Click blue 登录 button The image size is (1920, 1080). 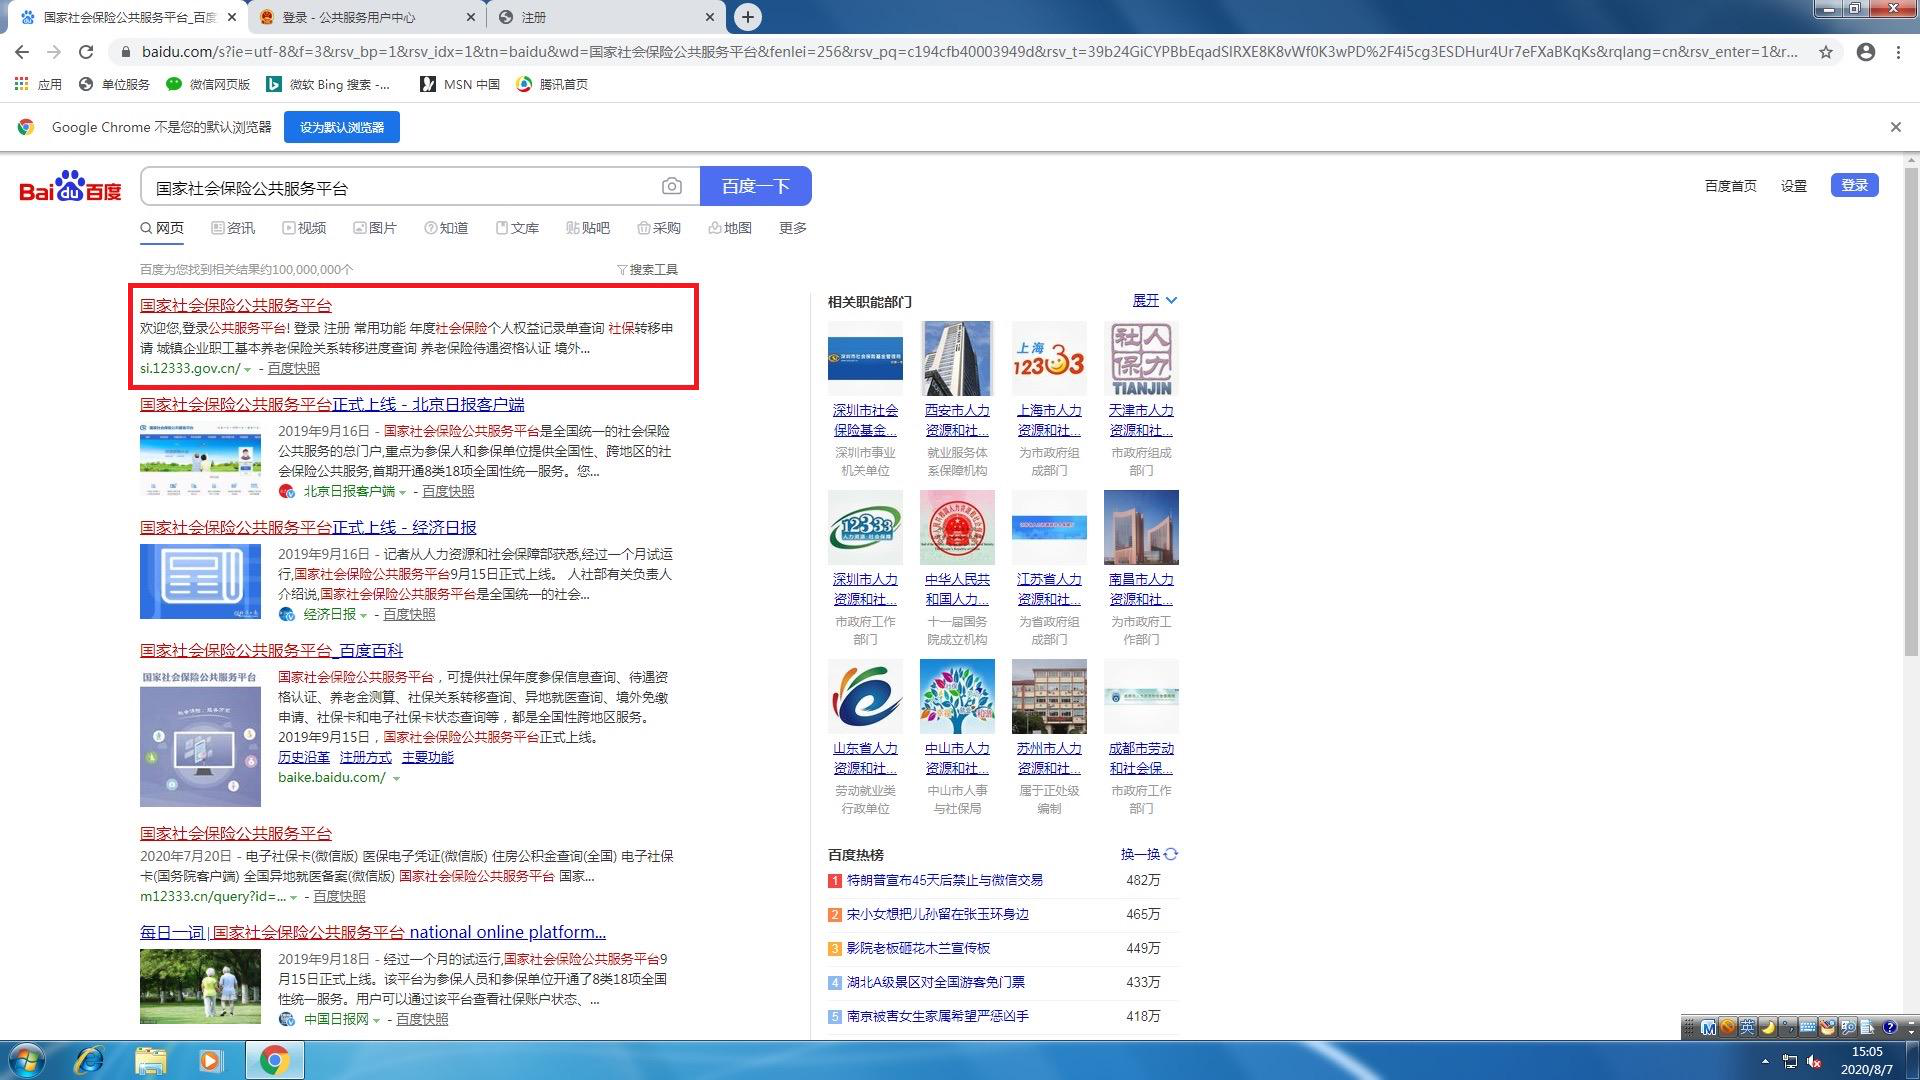point(1854,185)
